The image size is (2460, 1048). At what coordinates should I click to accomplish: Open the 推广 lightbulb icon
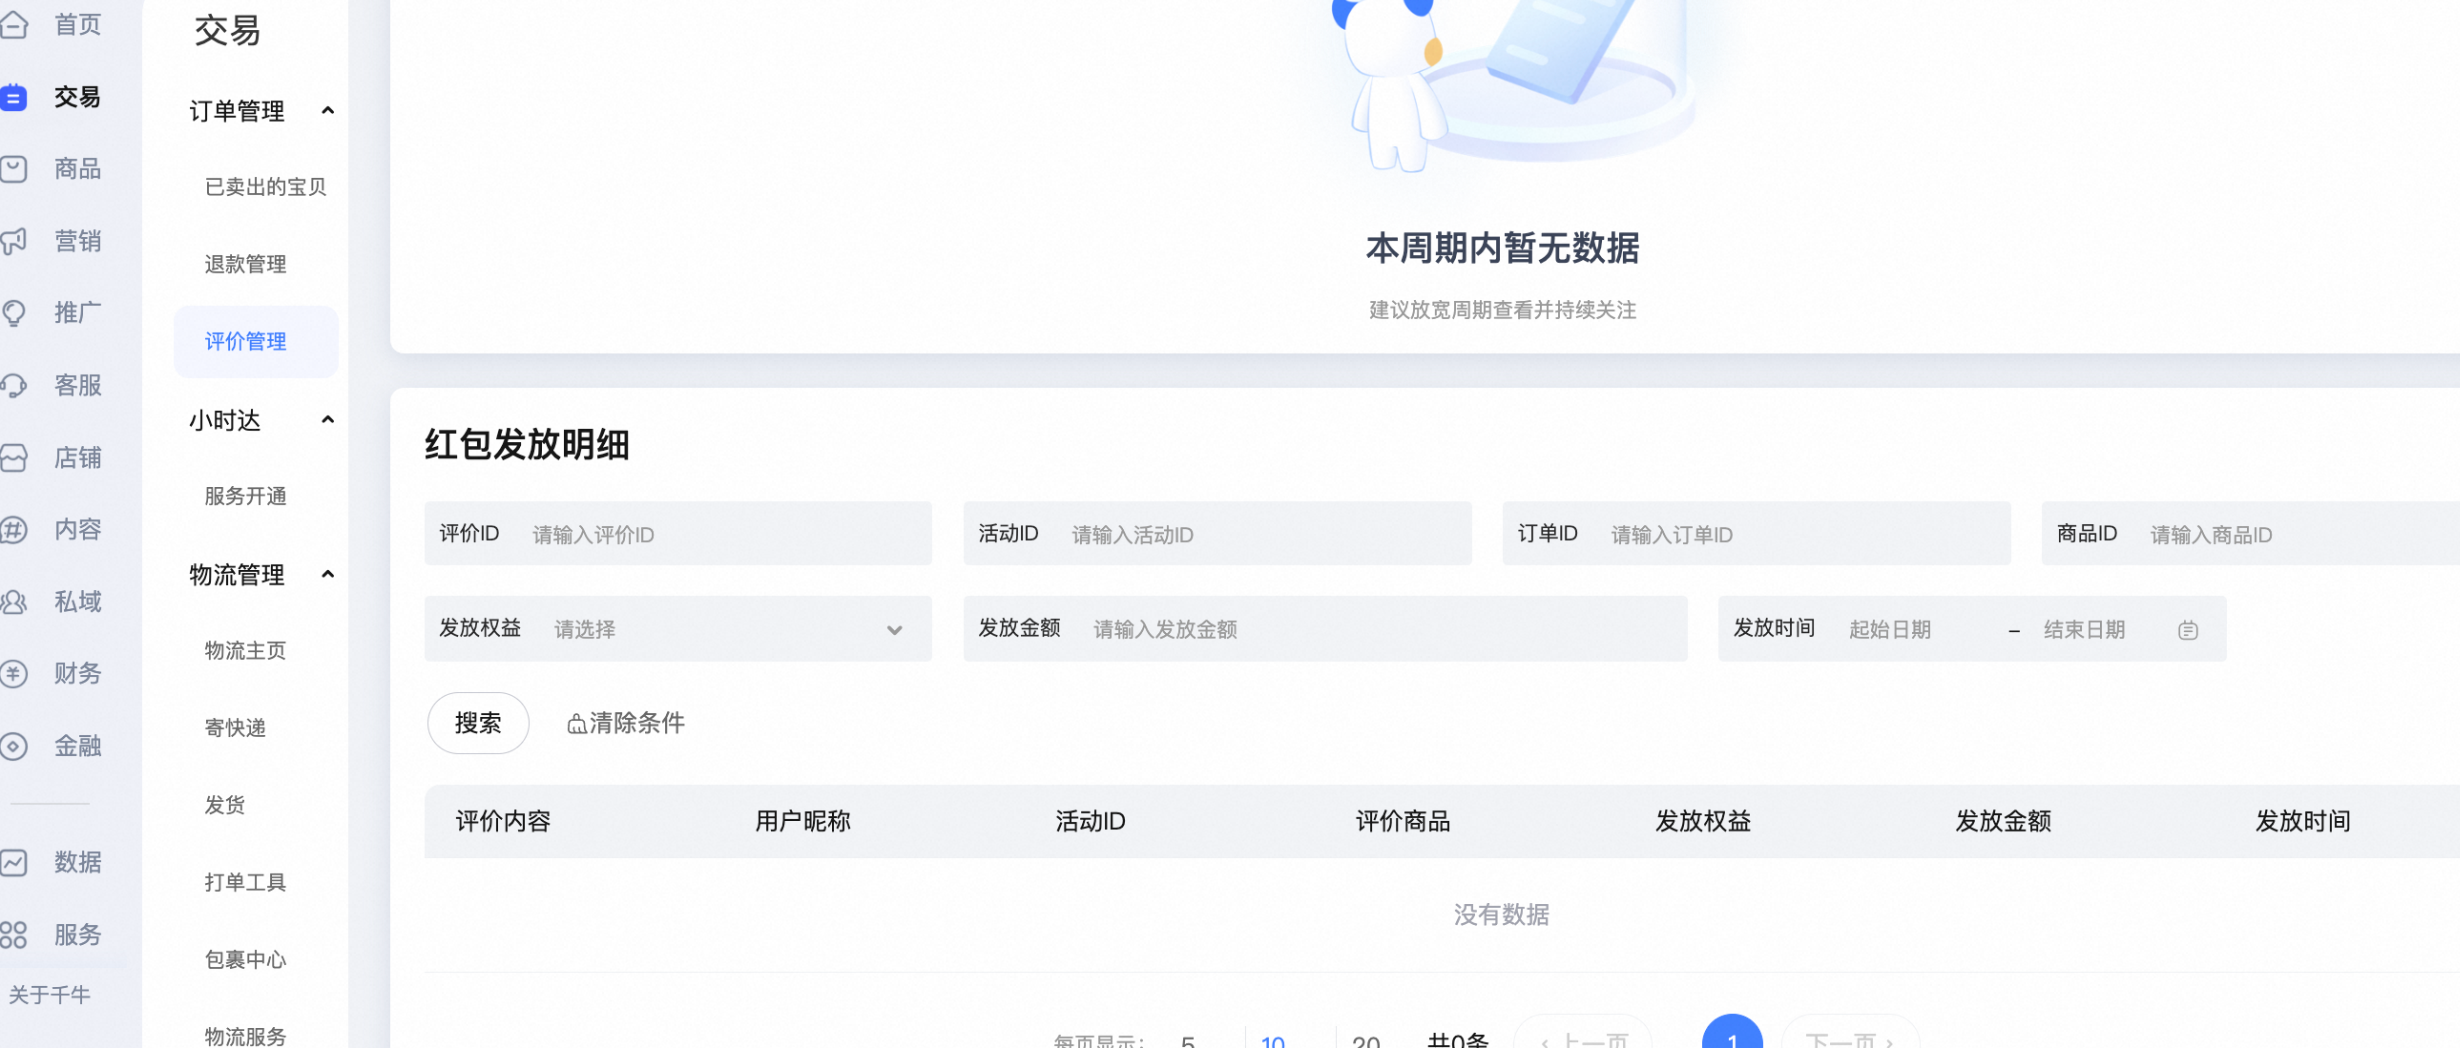coord(14,313)
